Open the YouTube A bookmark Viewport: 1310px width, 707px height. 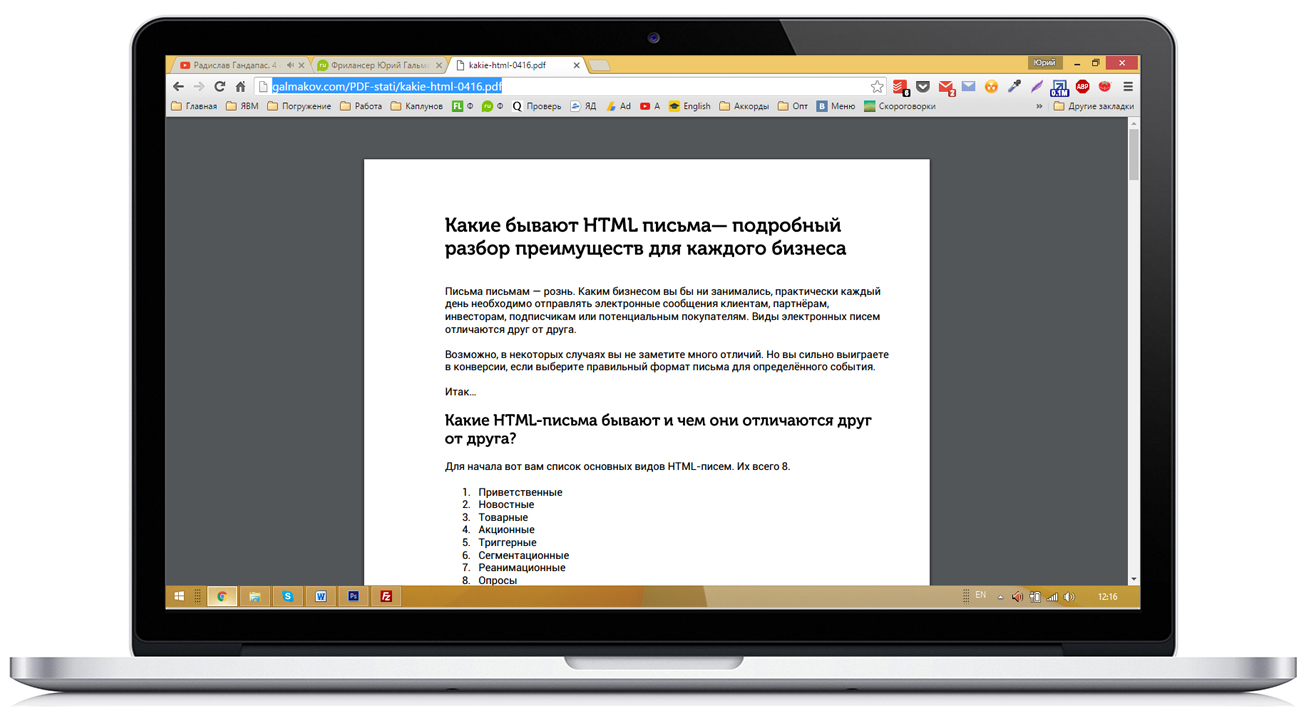[650, 106]
